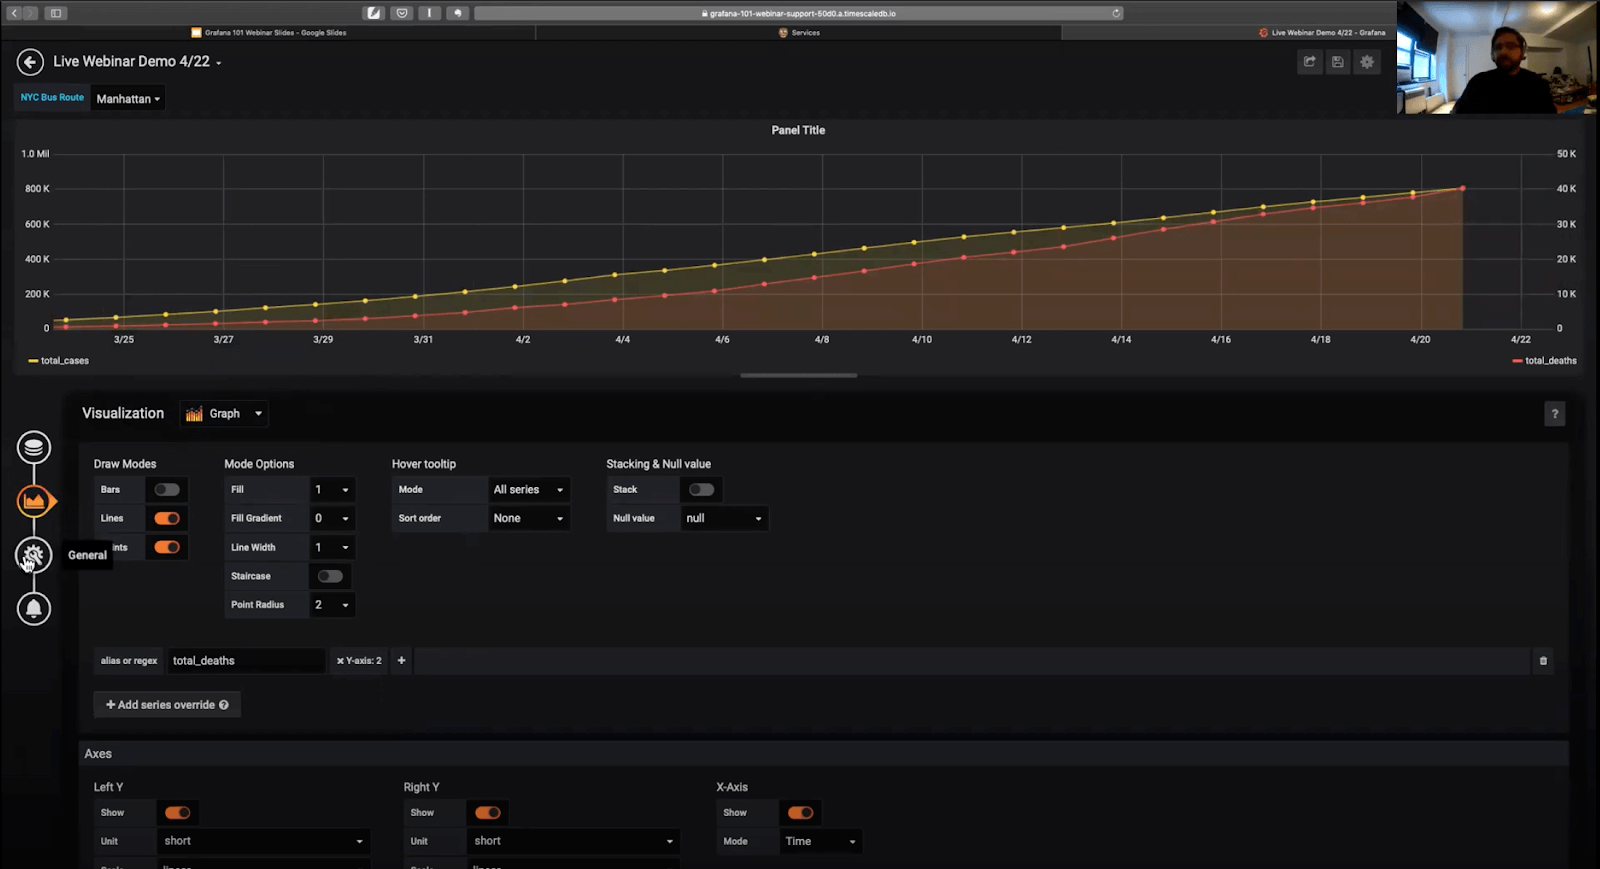Click the total_deaths legend color swatch

[1517, 361]
